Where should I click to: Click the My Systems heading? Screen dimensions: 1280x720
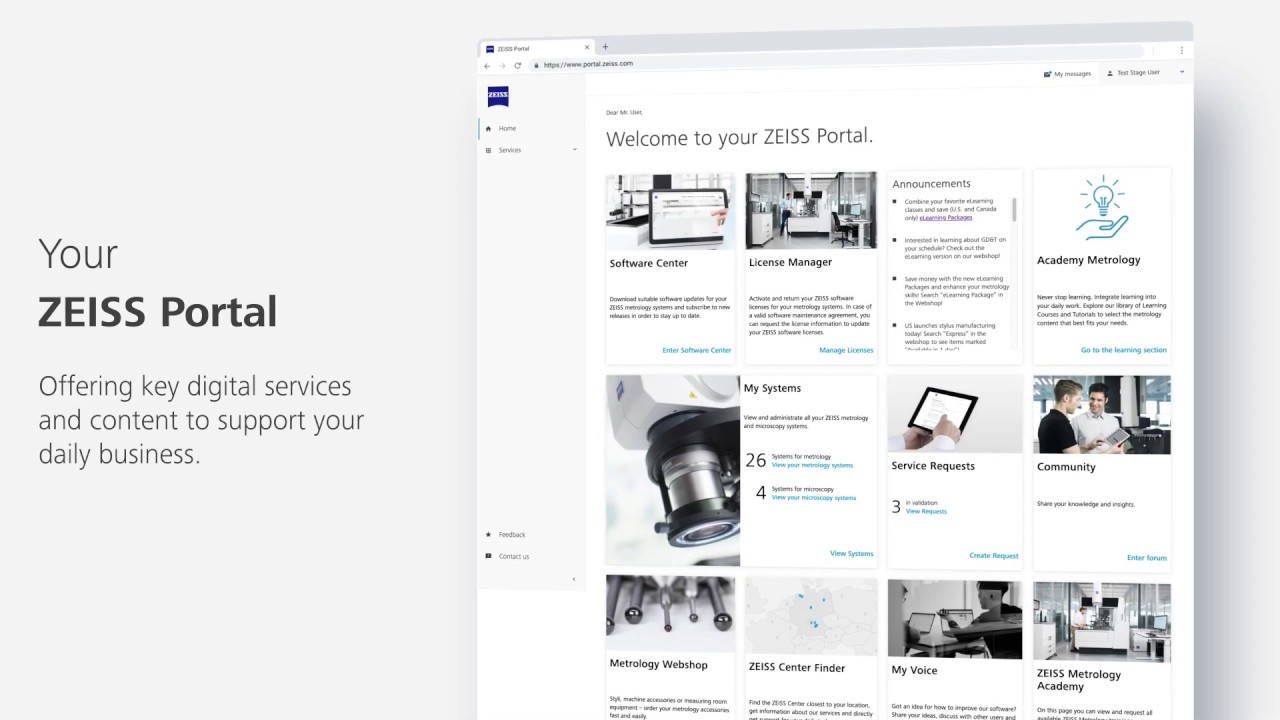[772, 388]
